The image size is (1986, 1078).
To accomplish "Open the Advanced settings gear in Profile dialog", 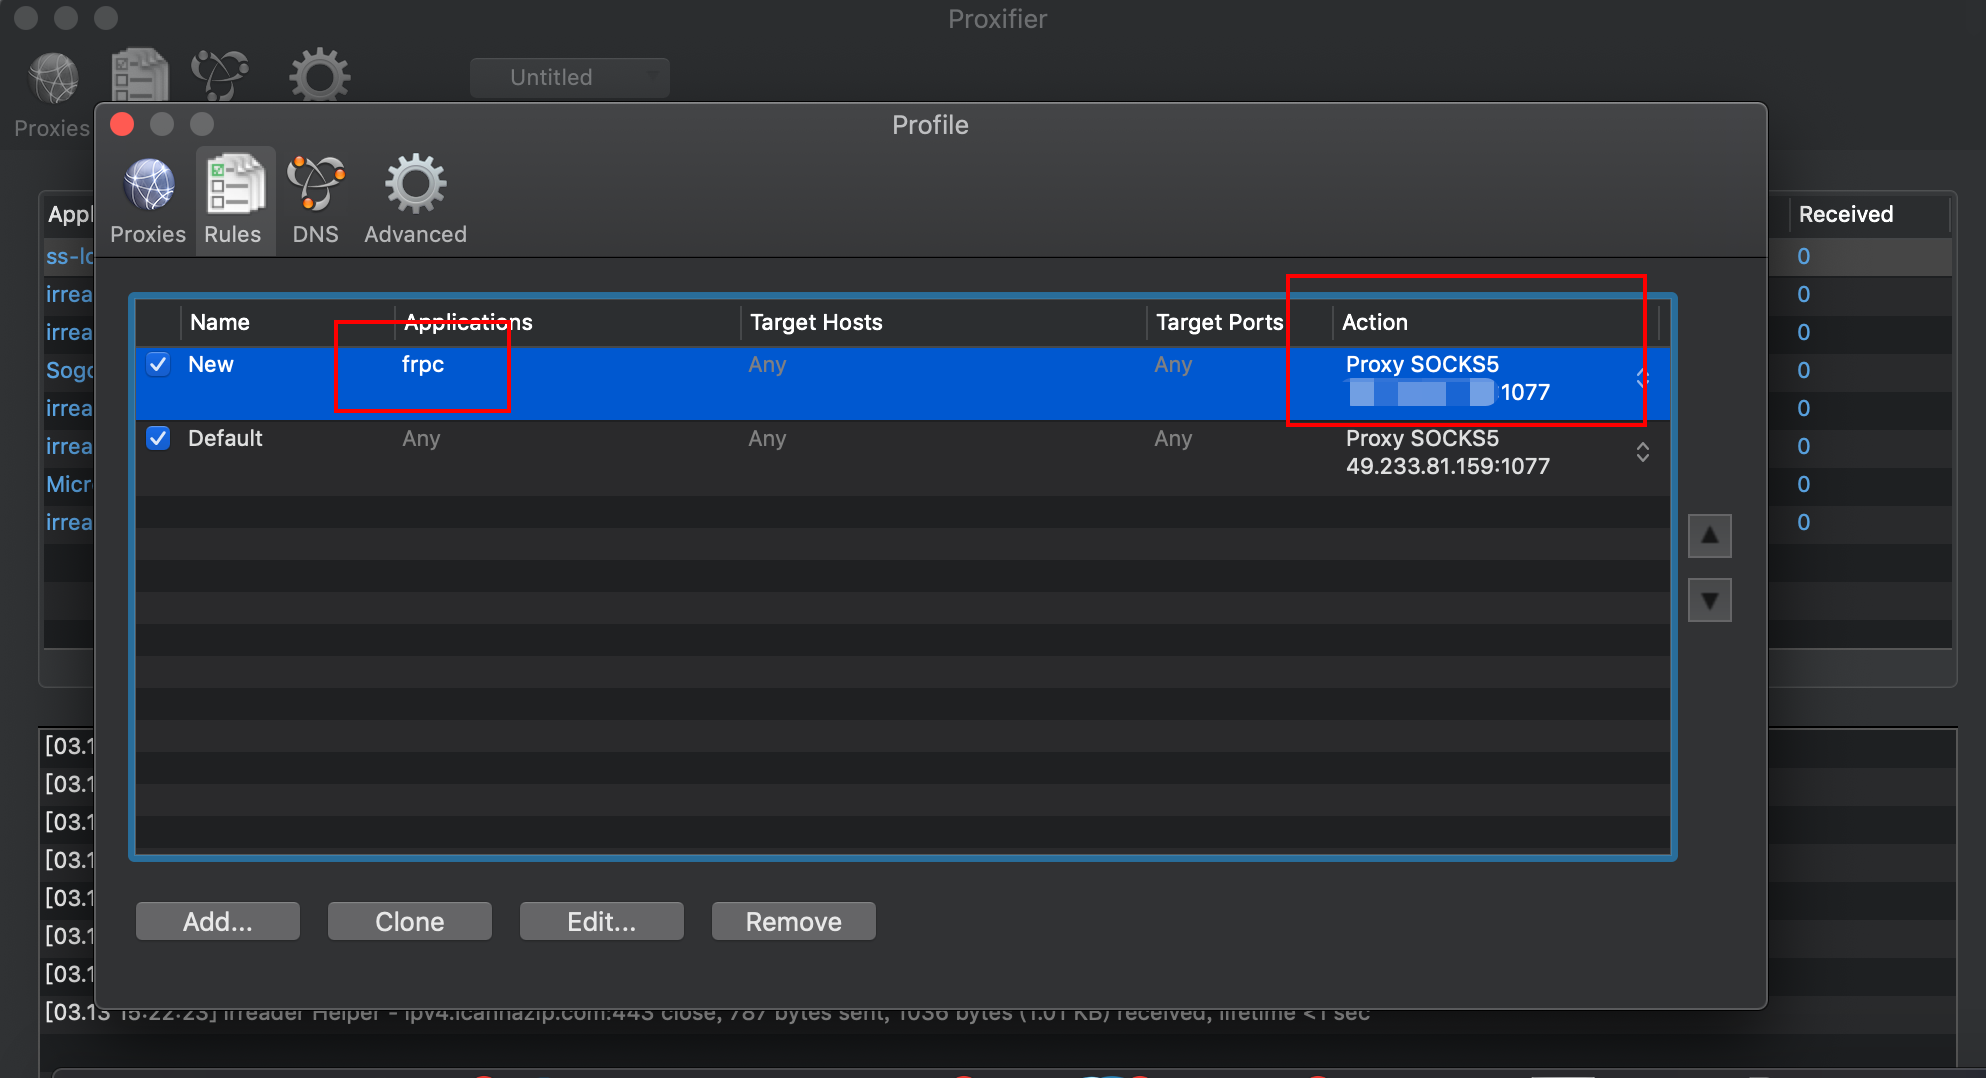I will coord(415,200).
